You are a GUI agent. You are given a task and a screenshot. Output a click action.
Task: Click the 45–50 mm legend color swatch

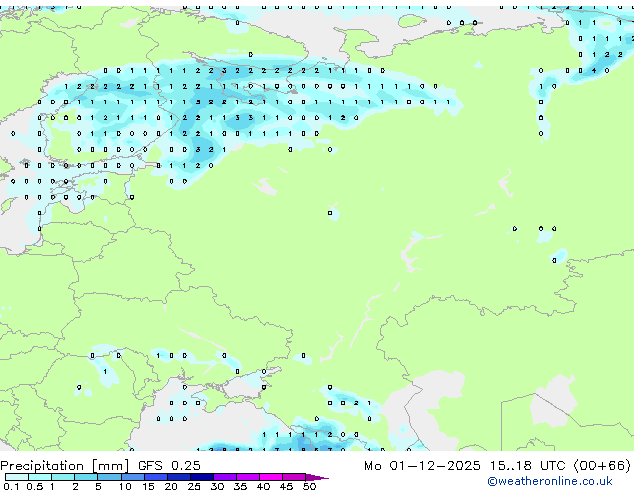294,477
